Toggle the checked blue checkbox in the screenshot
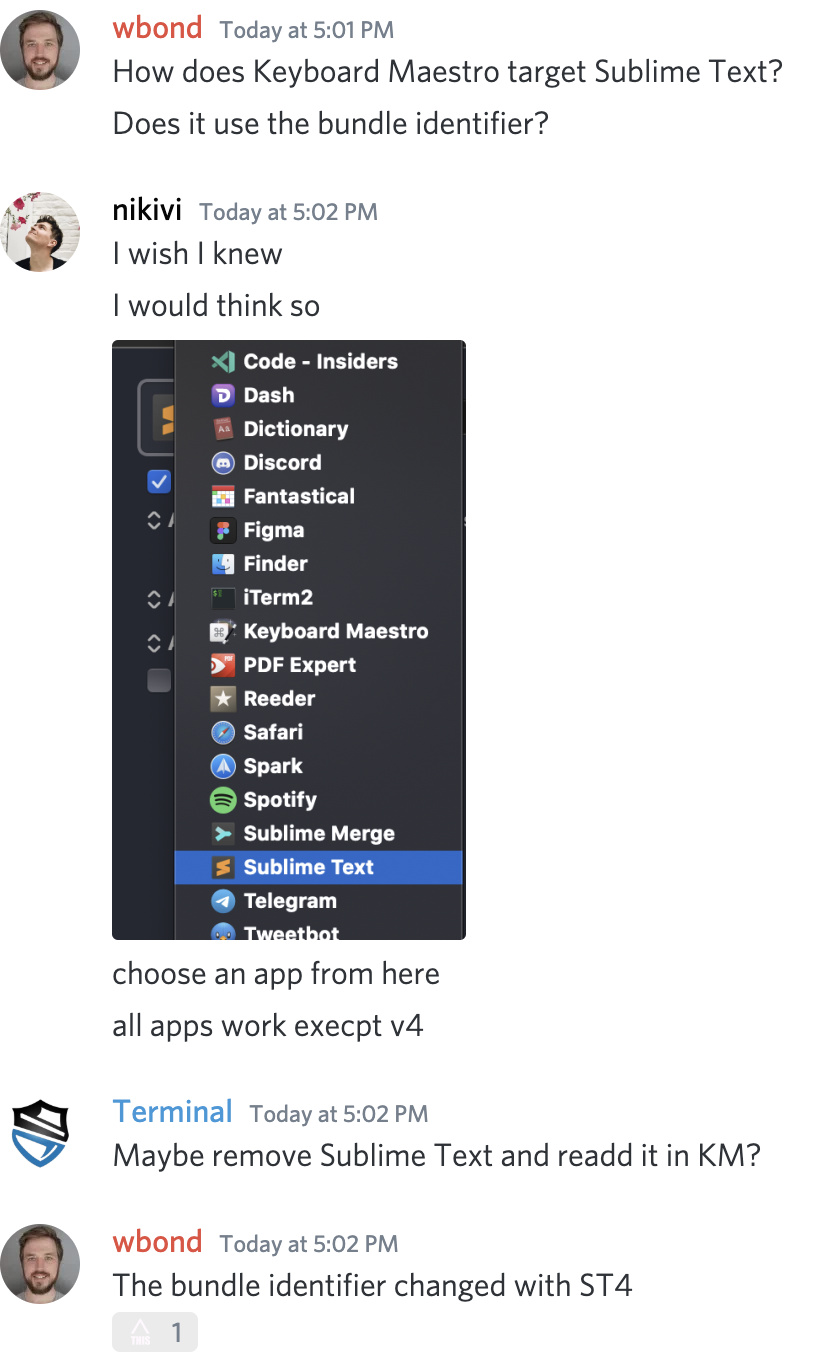 [159, 482]
